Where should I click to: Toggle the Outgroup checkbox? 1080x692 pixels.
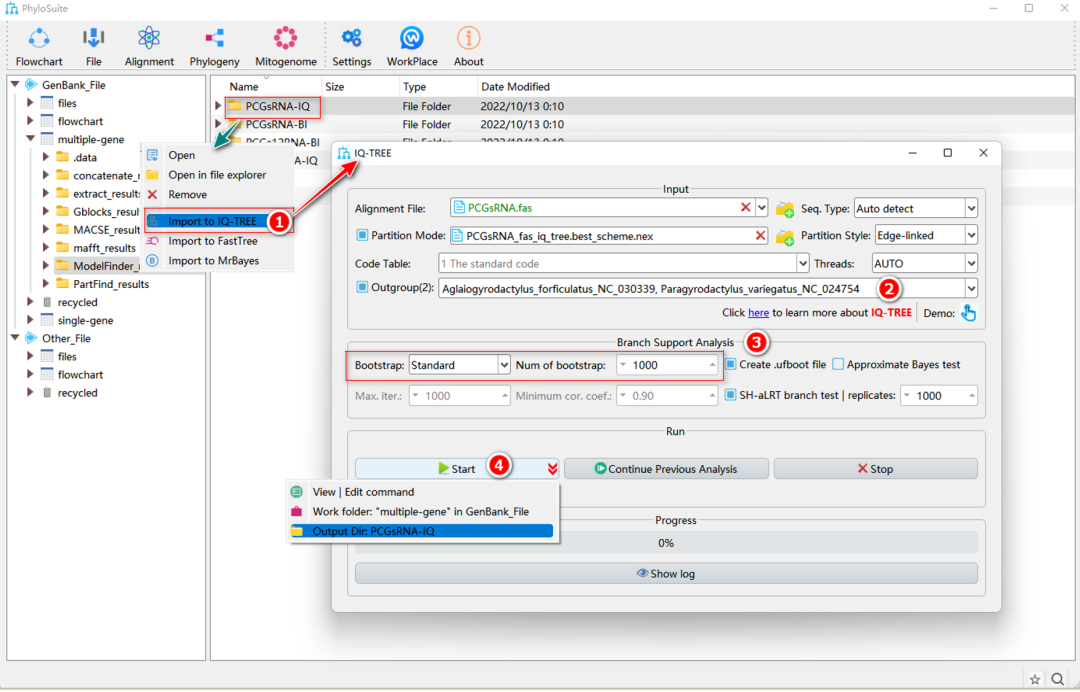tap(362, 287)
